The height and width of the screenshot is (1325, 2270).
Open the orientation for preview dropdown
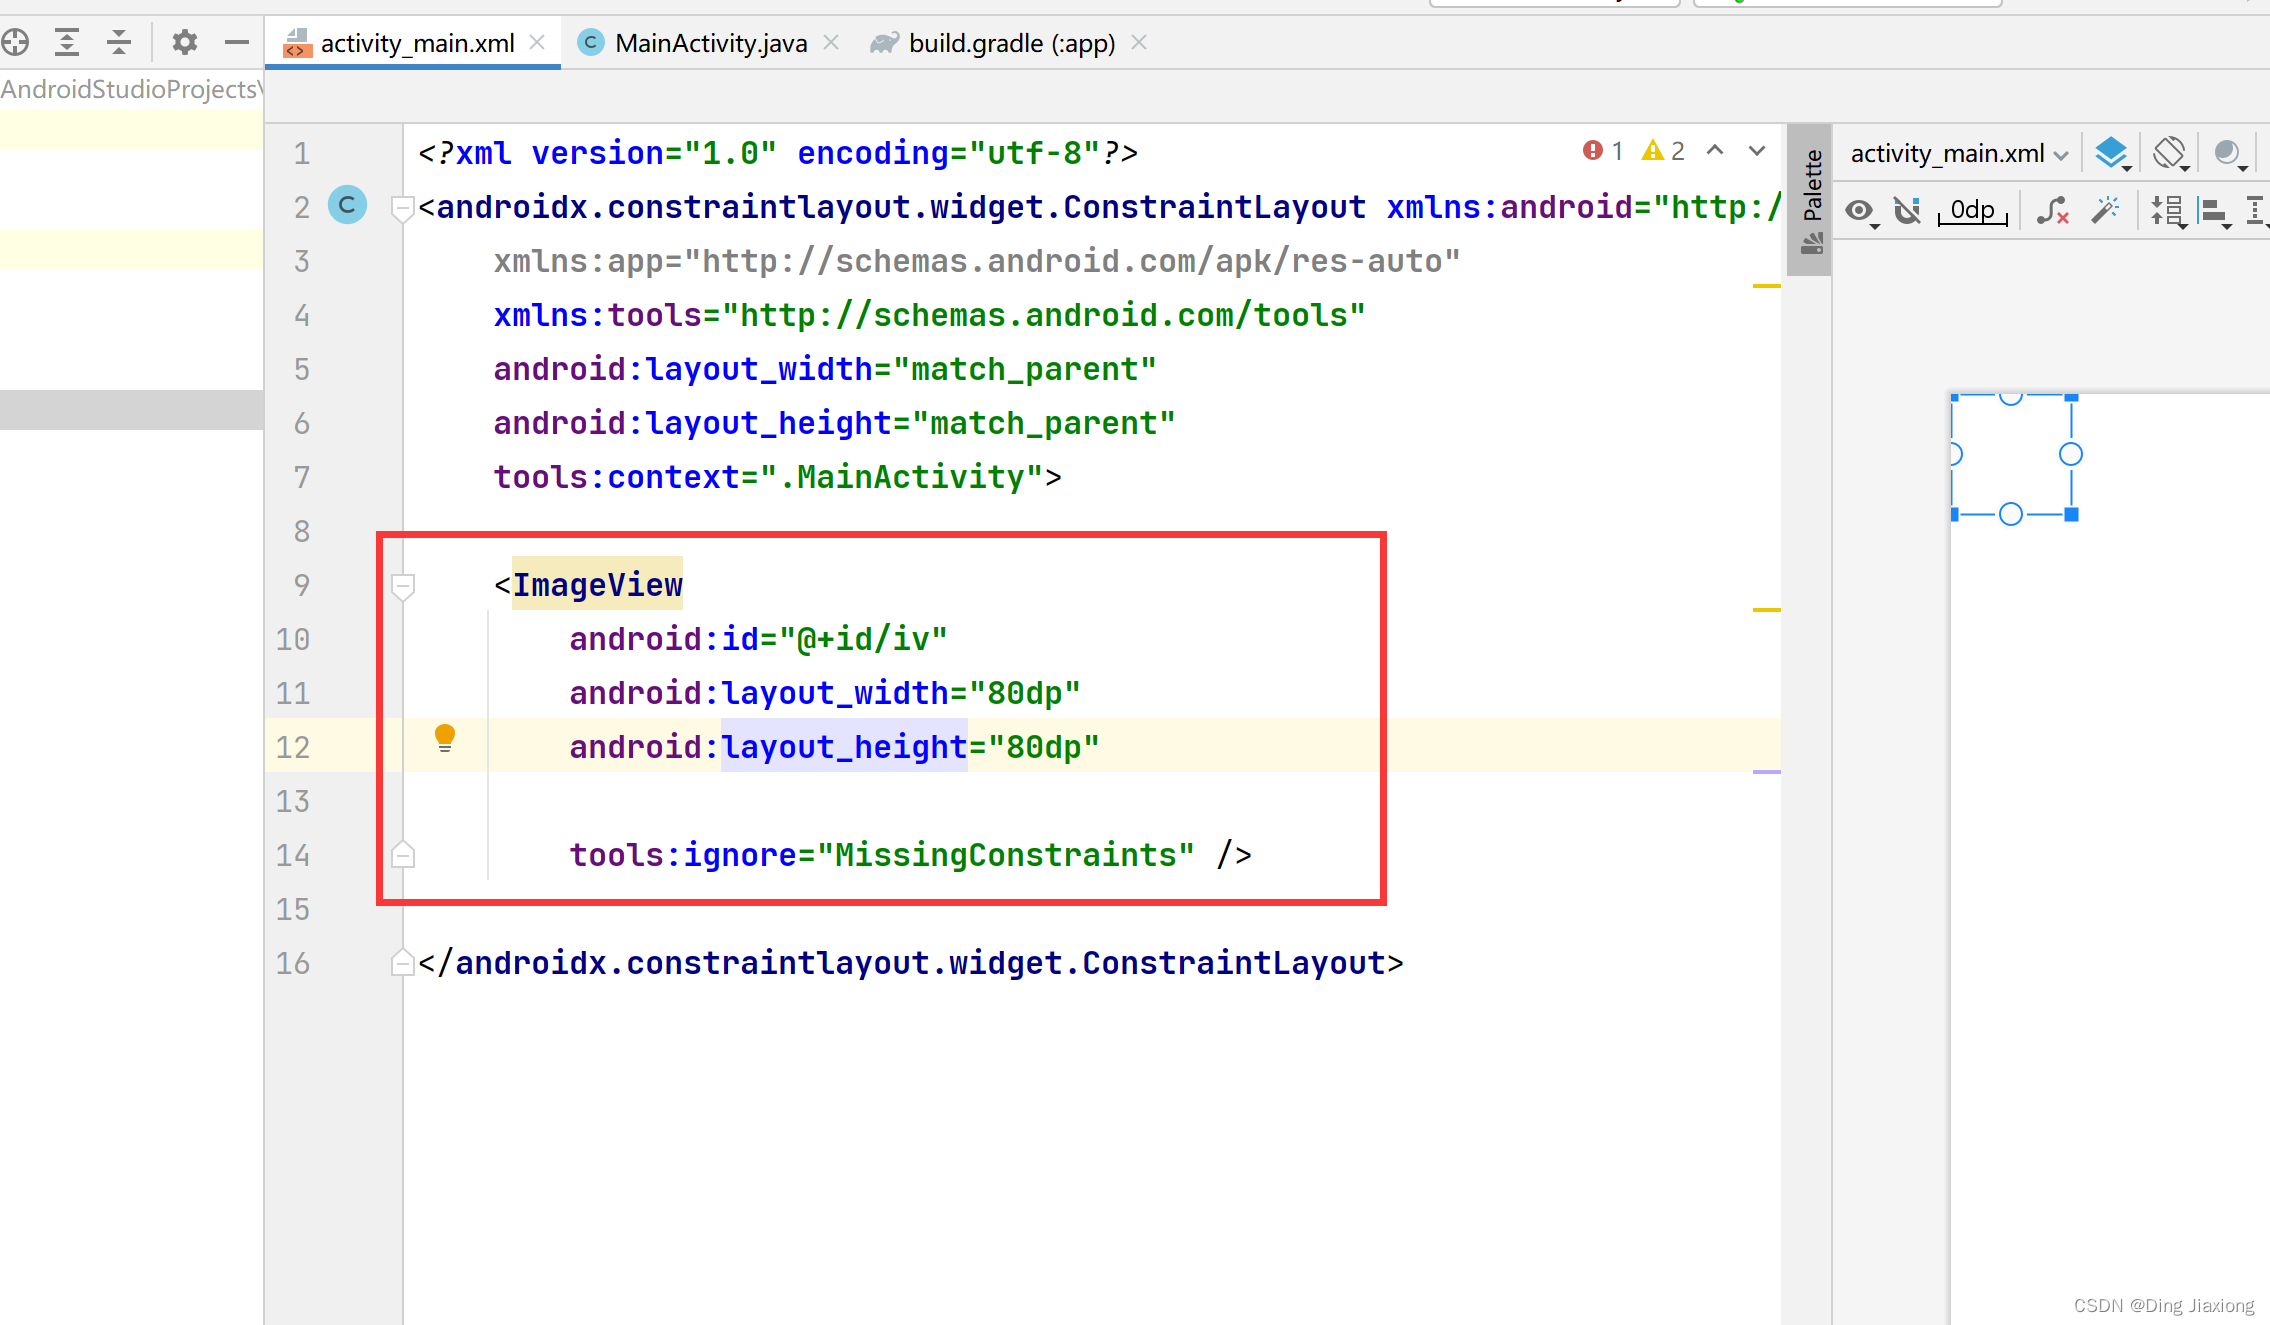(x=2171, y=154)
